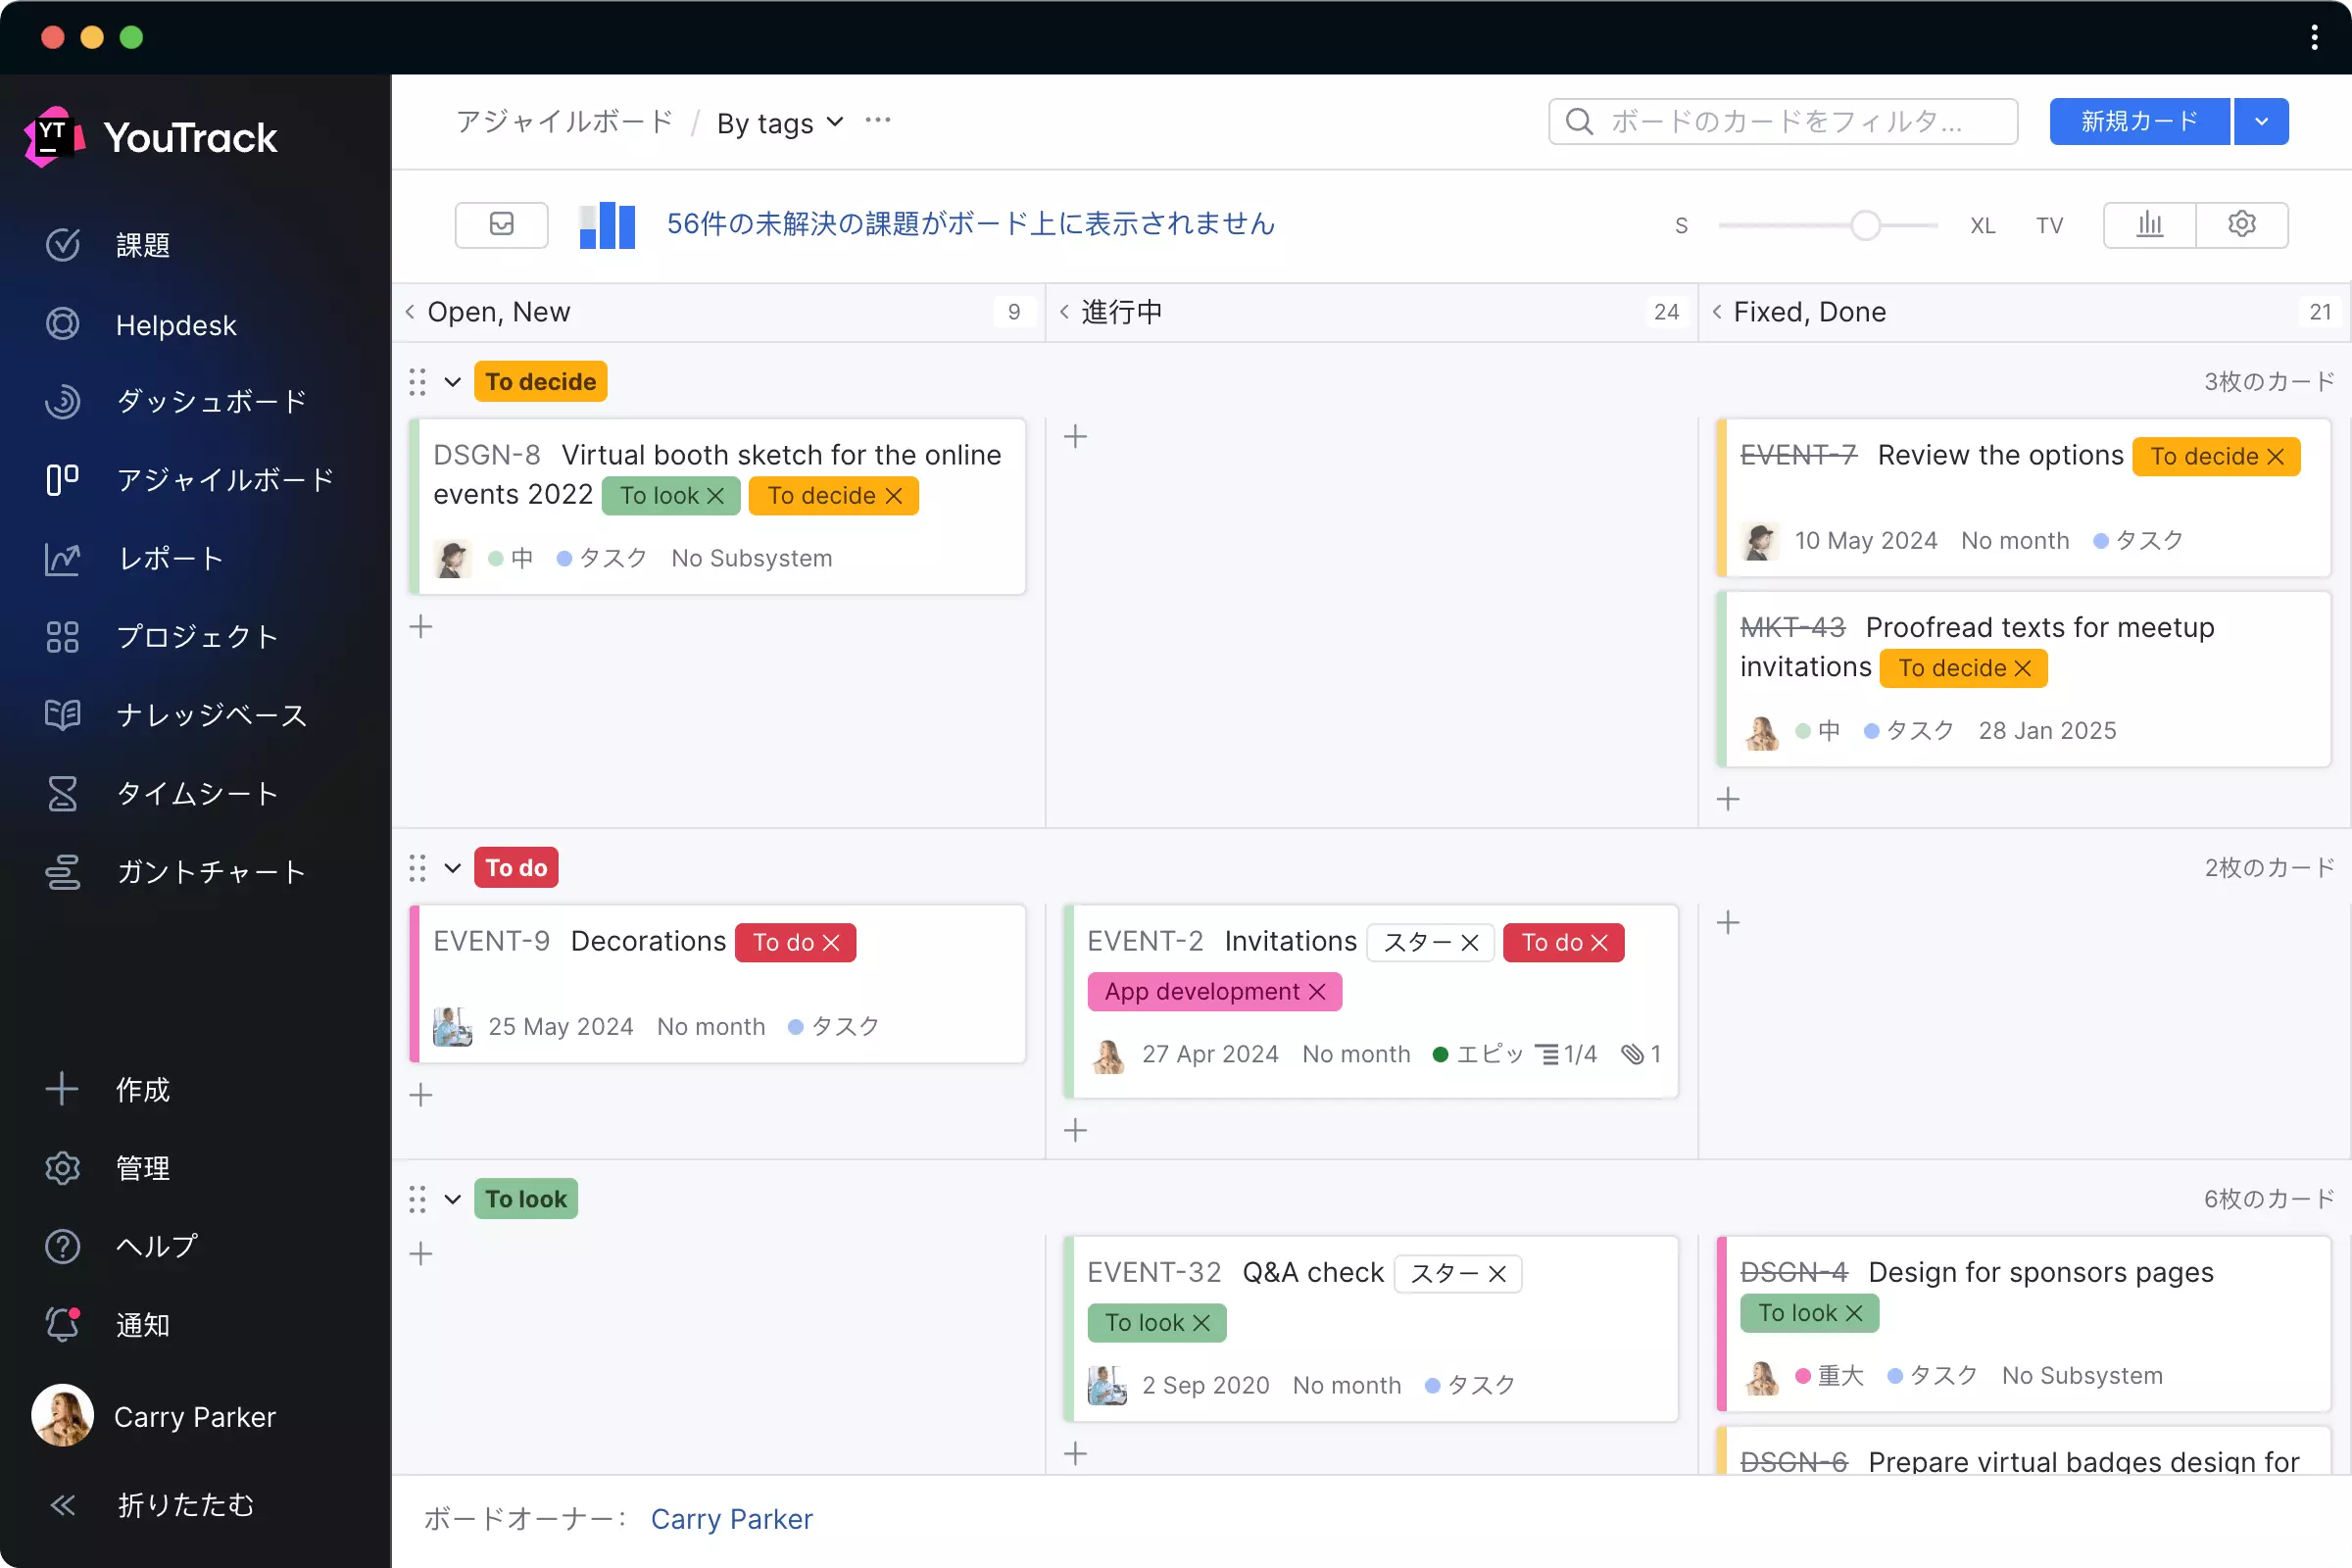Click the レポート sidebar icon
This screenshot has width=2352, height=1568.
[61, 559]
